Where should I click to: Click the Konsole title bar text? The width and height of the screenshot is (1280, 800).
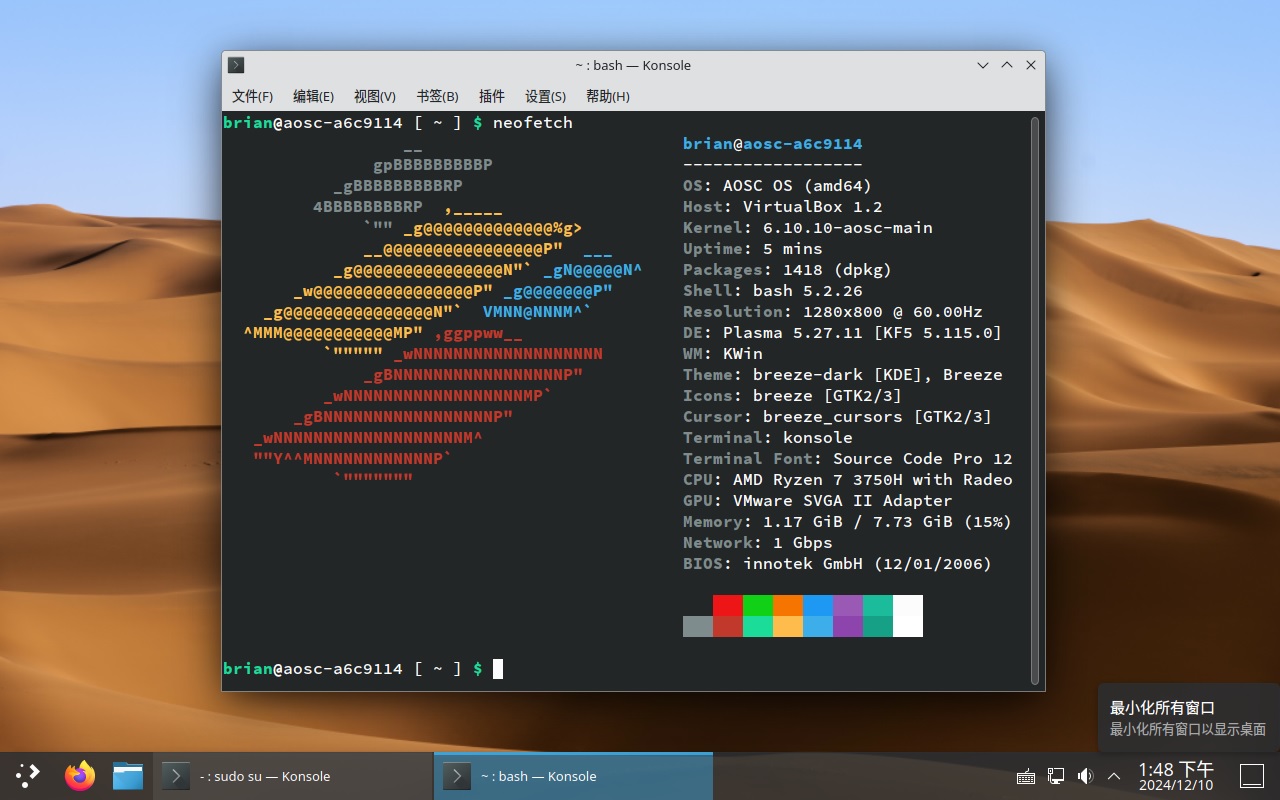(x=633, y=65)
